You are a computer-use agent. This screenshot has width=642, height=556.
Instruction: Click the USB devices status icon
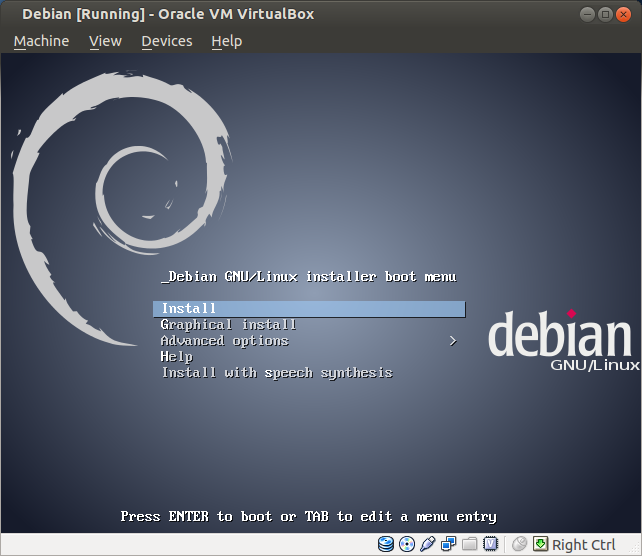(x=428, y=544)
